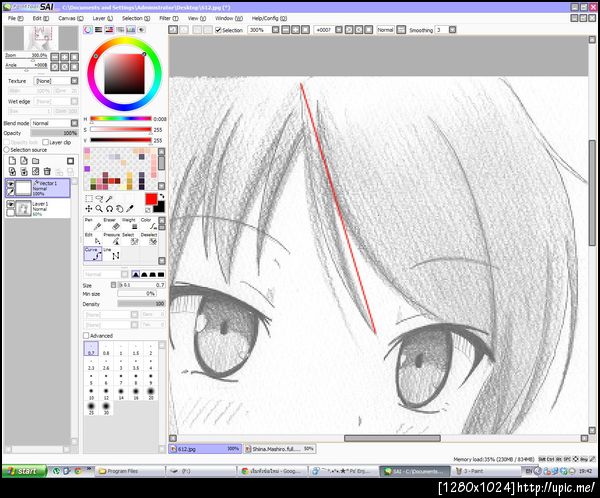
Task: Hide the Vector 1 layer
Action: coord(11,184)
